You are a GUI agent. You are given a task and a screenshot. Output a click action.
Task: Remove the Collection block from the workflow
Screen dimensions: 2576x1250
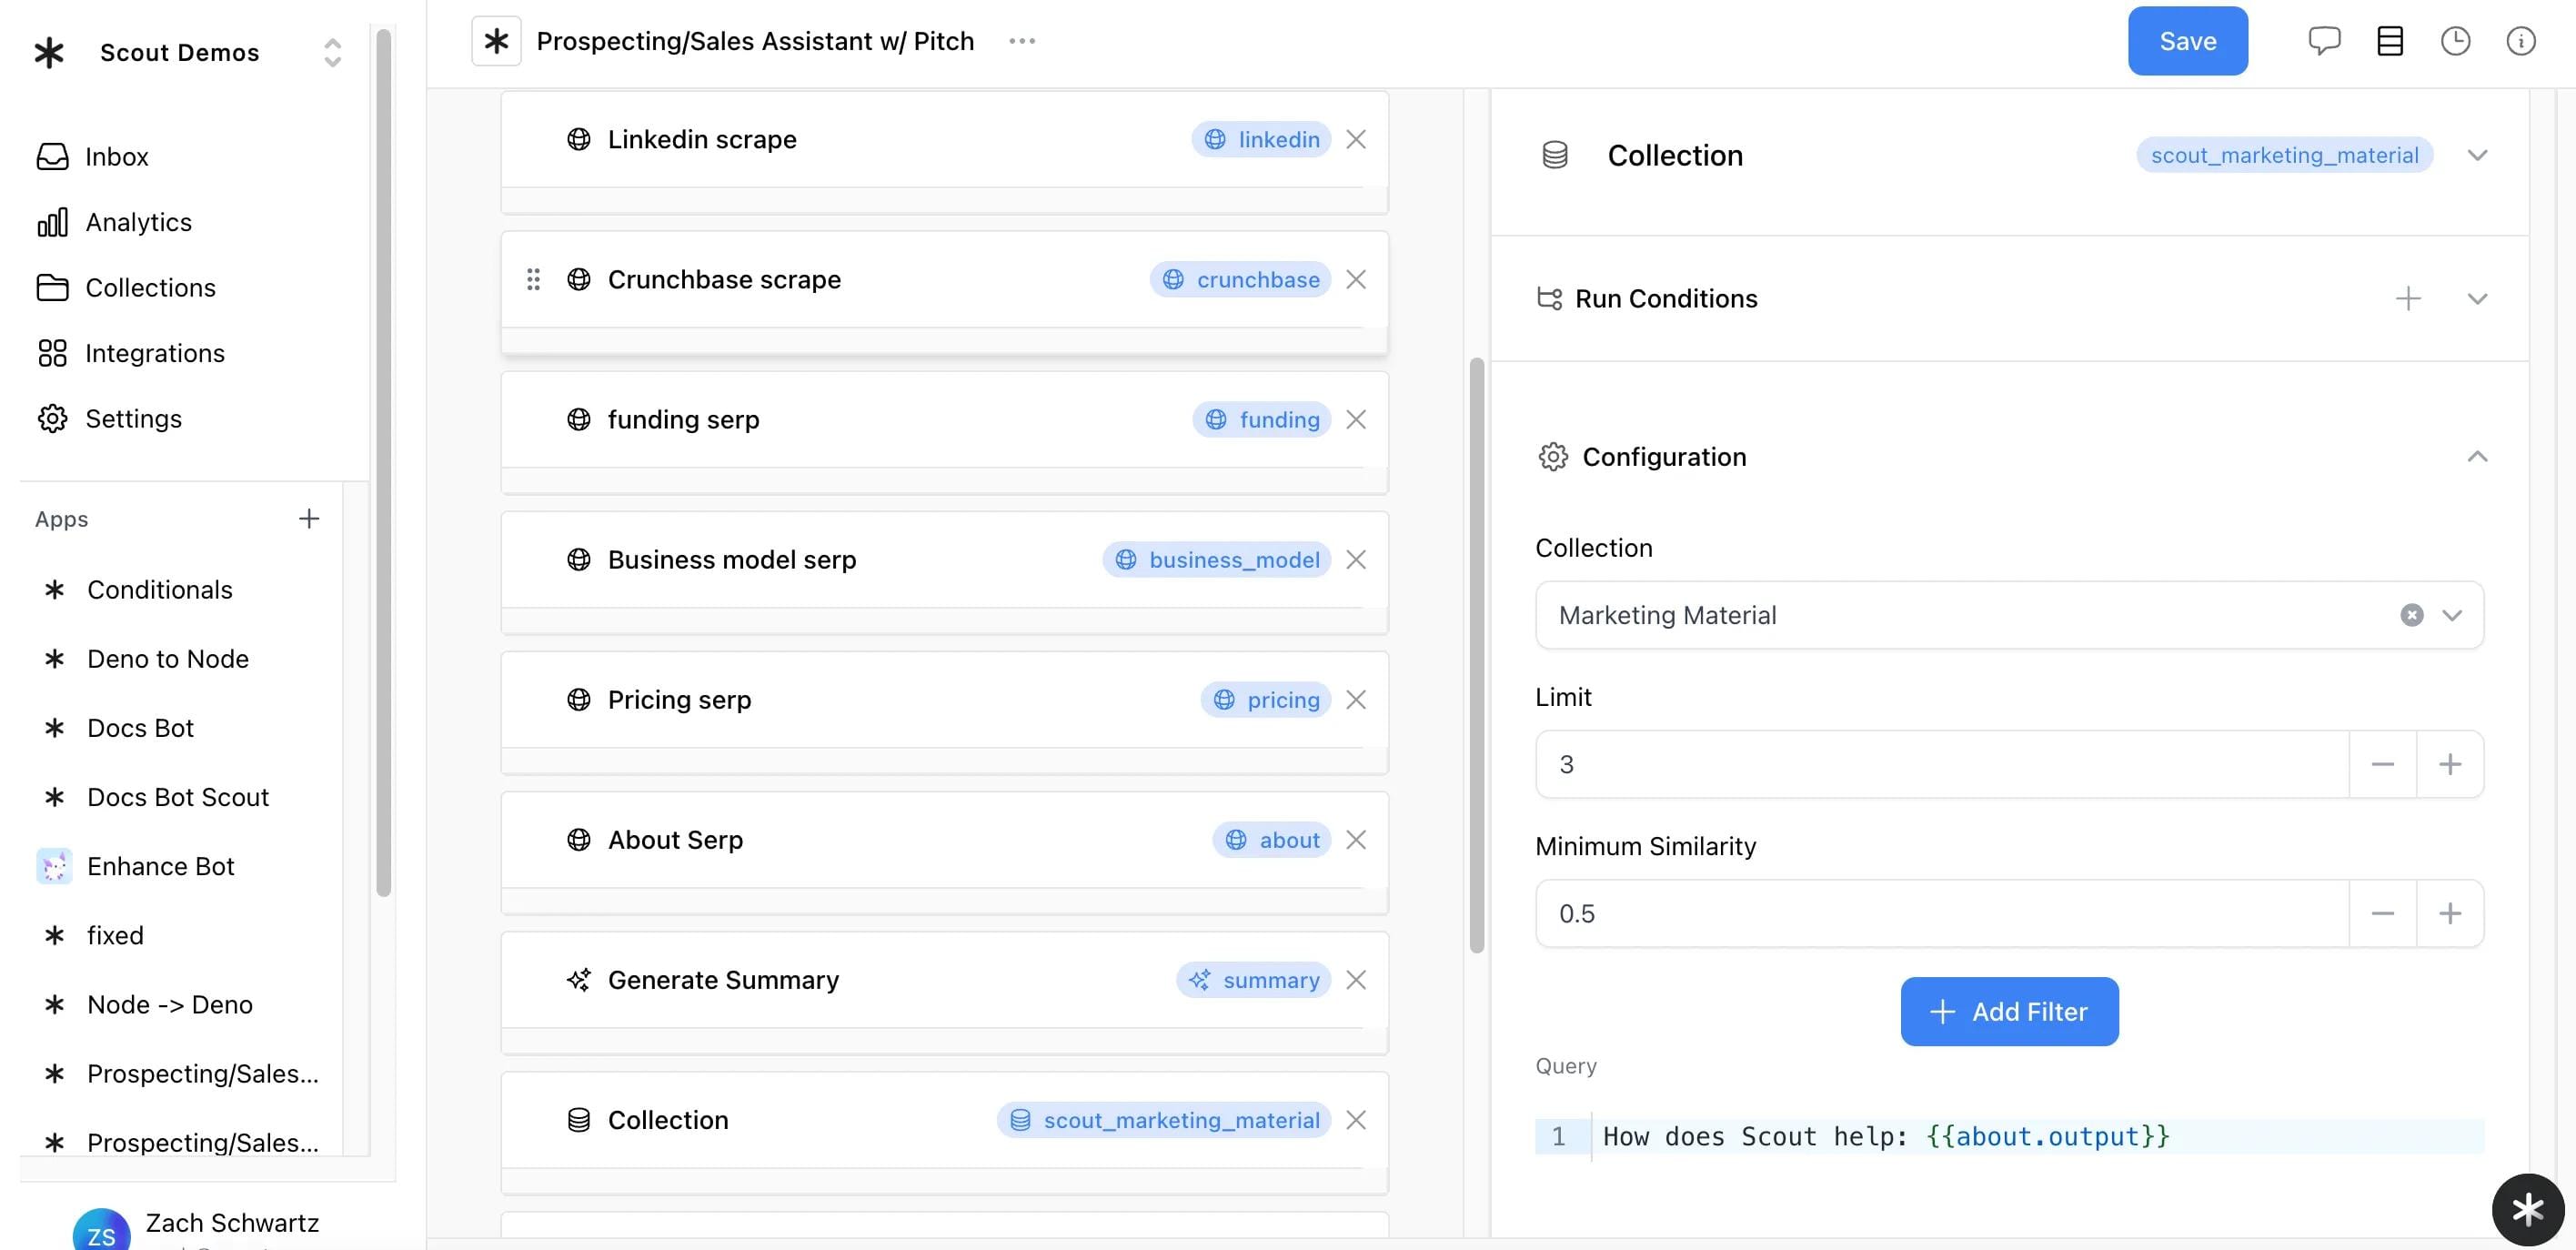pyautogui.click(x=1356, y=1119)
